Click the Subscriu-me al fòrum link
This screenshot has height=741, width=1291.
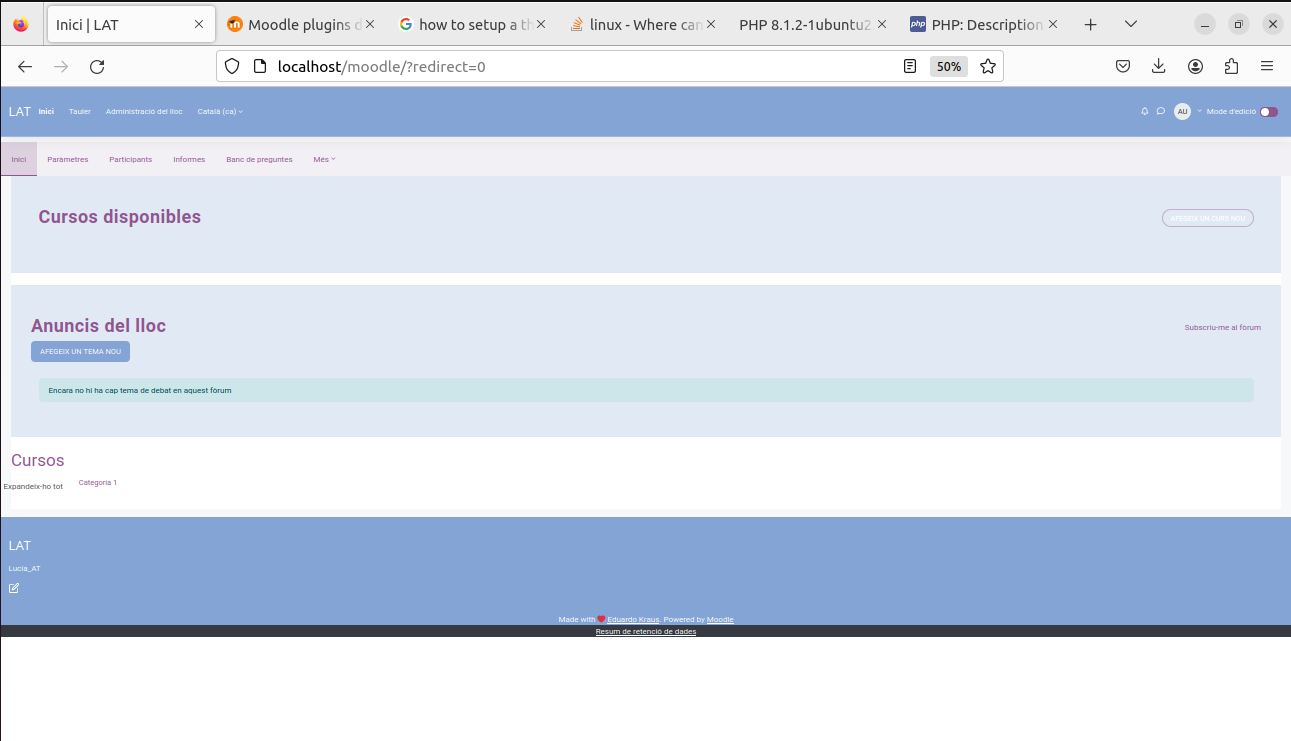pyautogui.click(x=1222, y=327)
